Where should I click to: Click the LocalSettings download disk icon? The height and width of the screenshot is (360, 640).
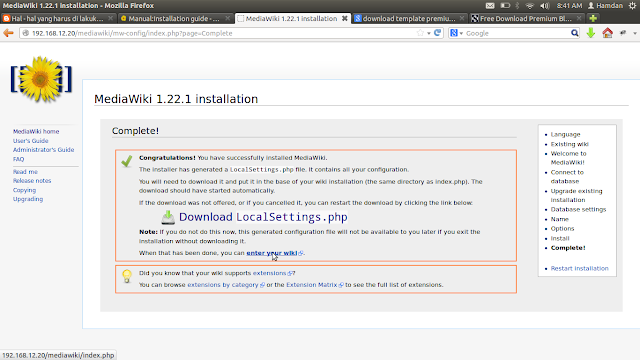pos(168,217)
